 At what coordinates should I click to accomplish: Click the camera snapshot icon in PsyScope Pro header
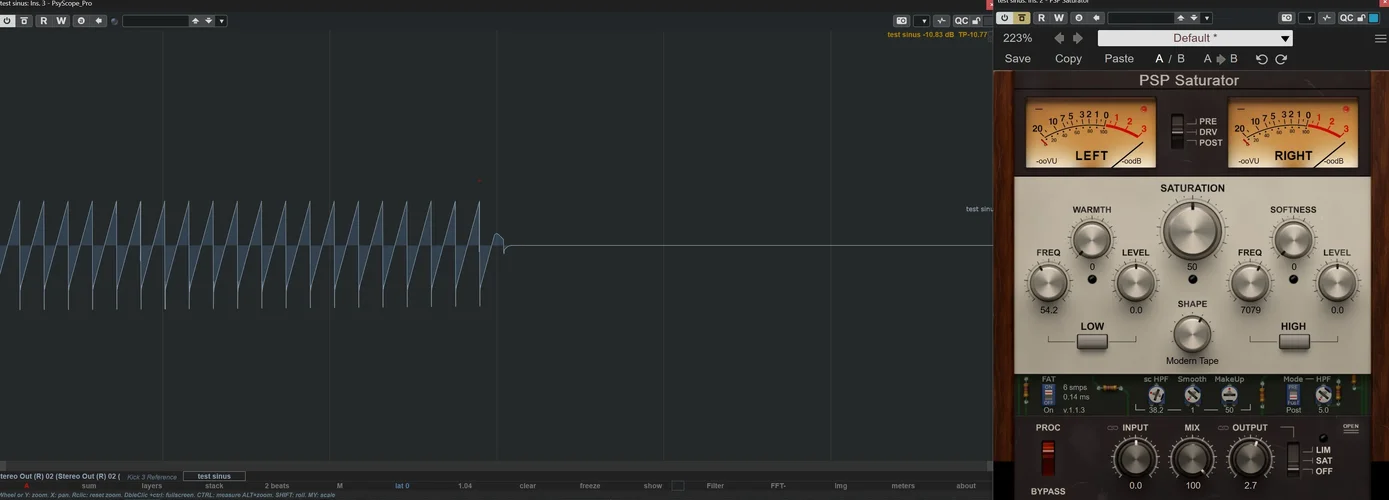(901, 21)
